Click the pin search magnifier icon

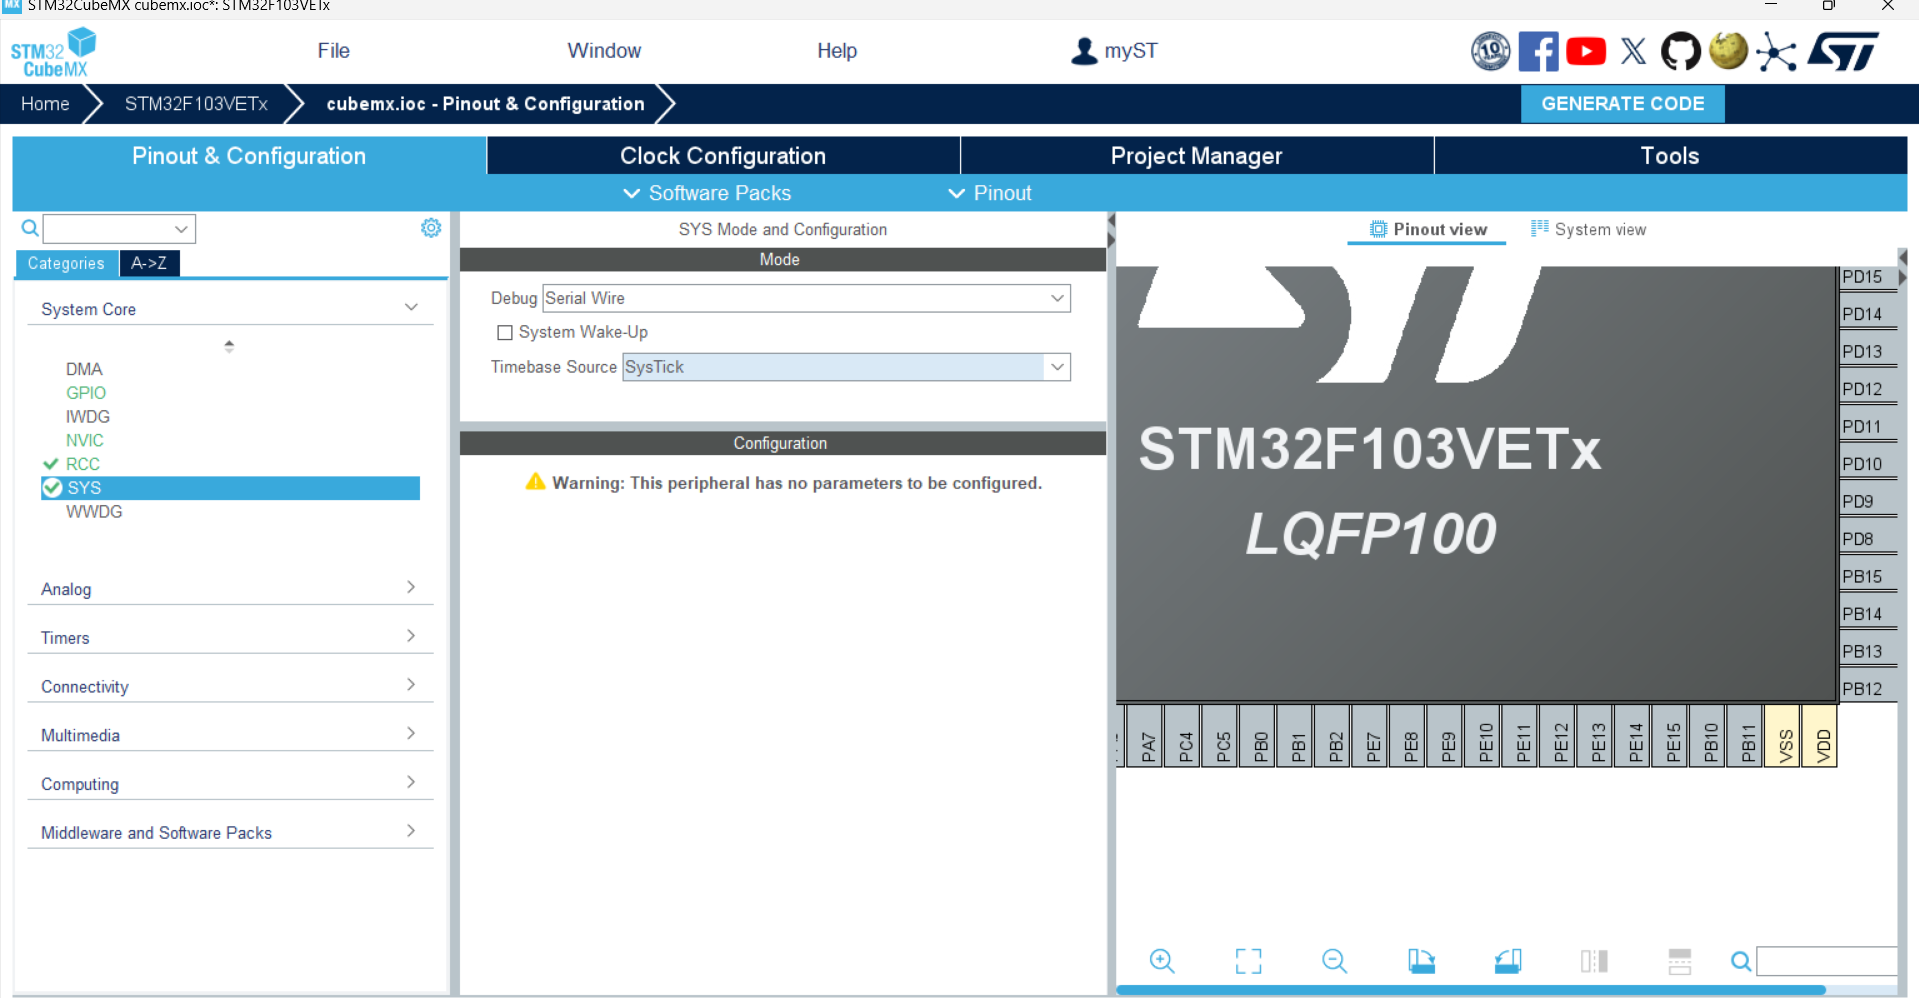point(1741,961)
